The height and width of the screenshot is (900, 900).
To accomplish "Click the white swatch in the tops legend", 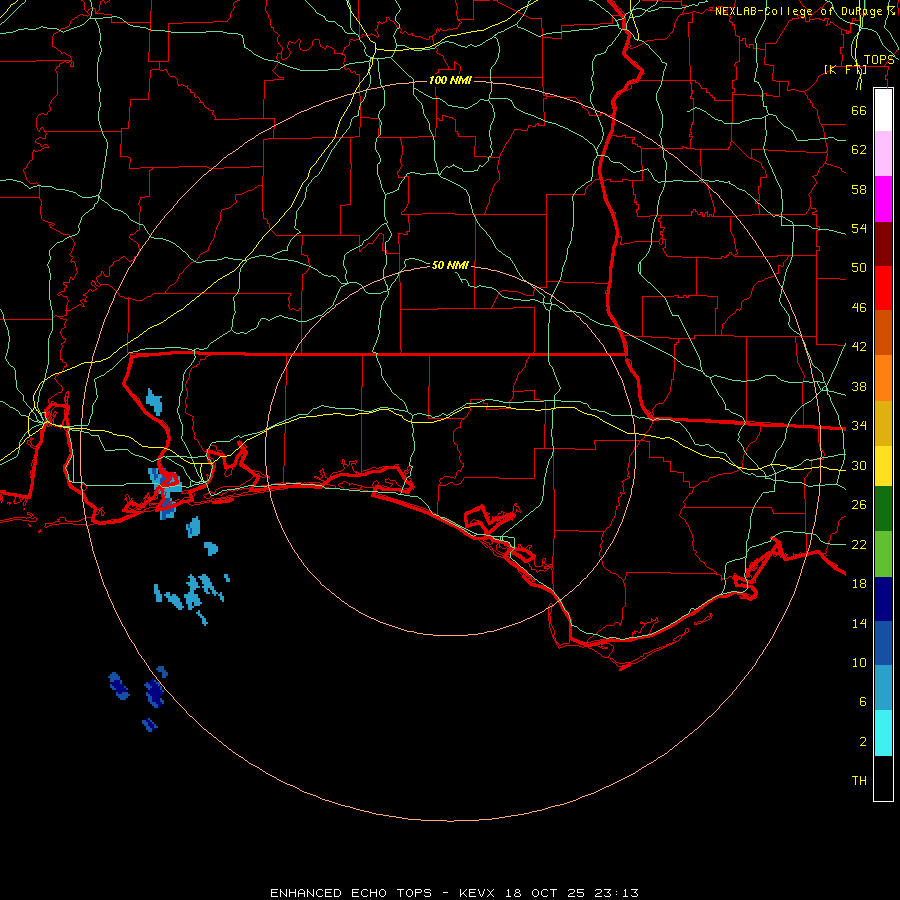I will 883,110.
